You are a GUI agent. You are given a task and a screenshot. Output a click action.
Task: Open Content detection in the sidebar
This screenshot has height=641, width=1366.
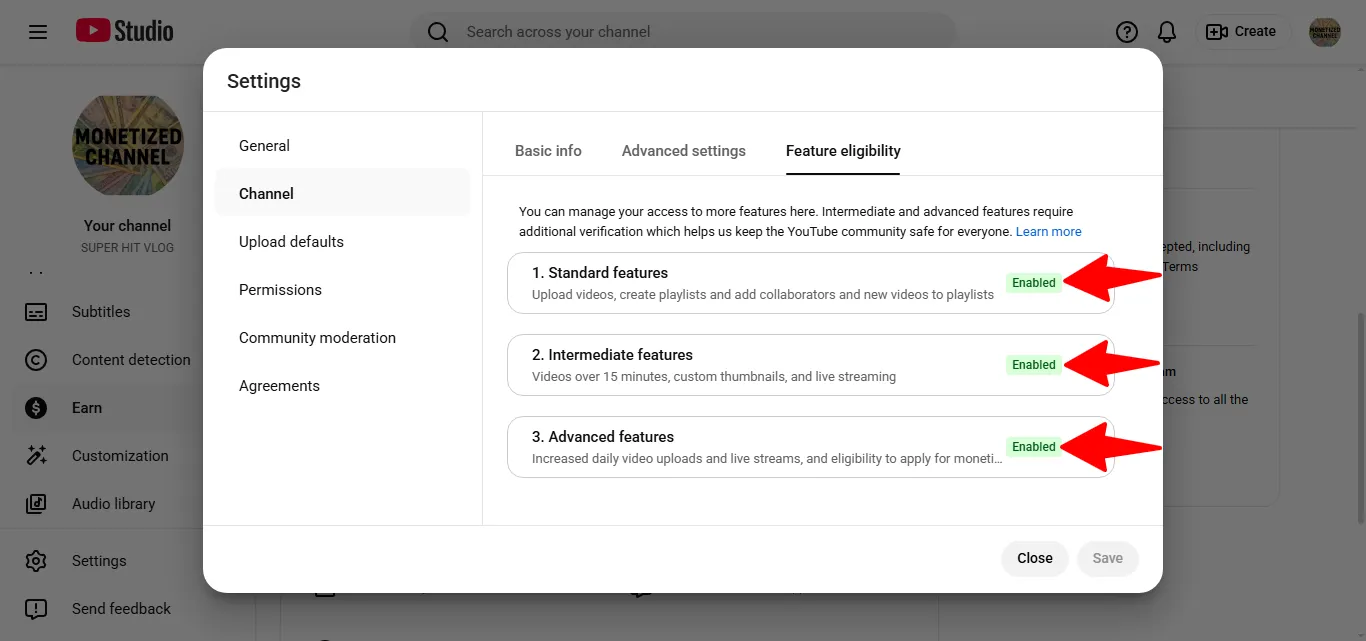[x=131, y=360]
